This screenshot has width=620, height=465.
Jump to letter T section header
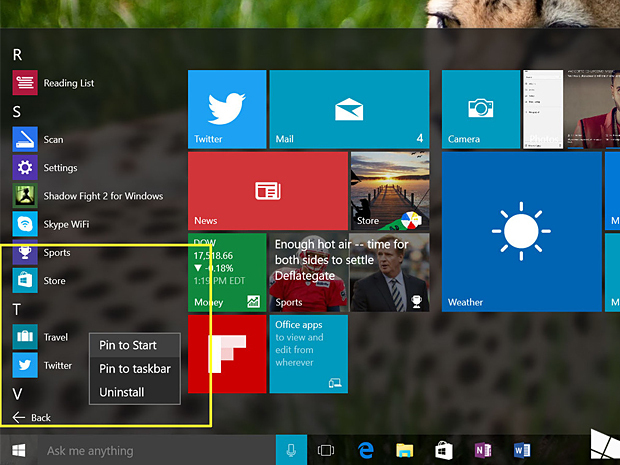coord(17,309)
